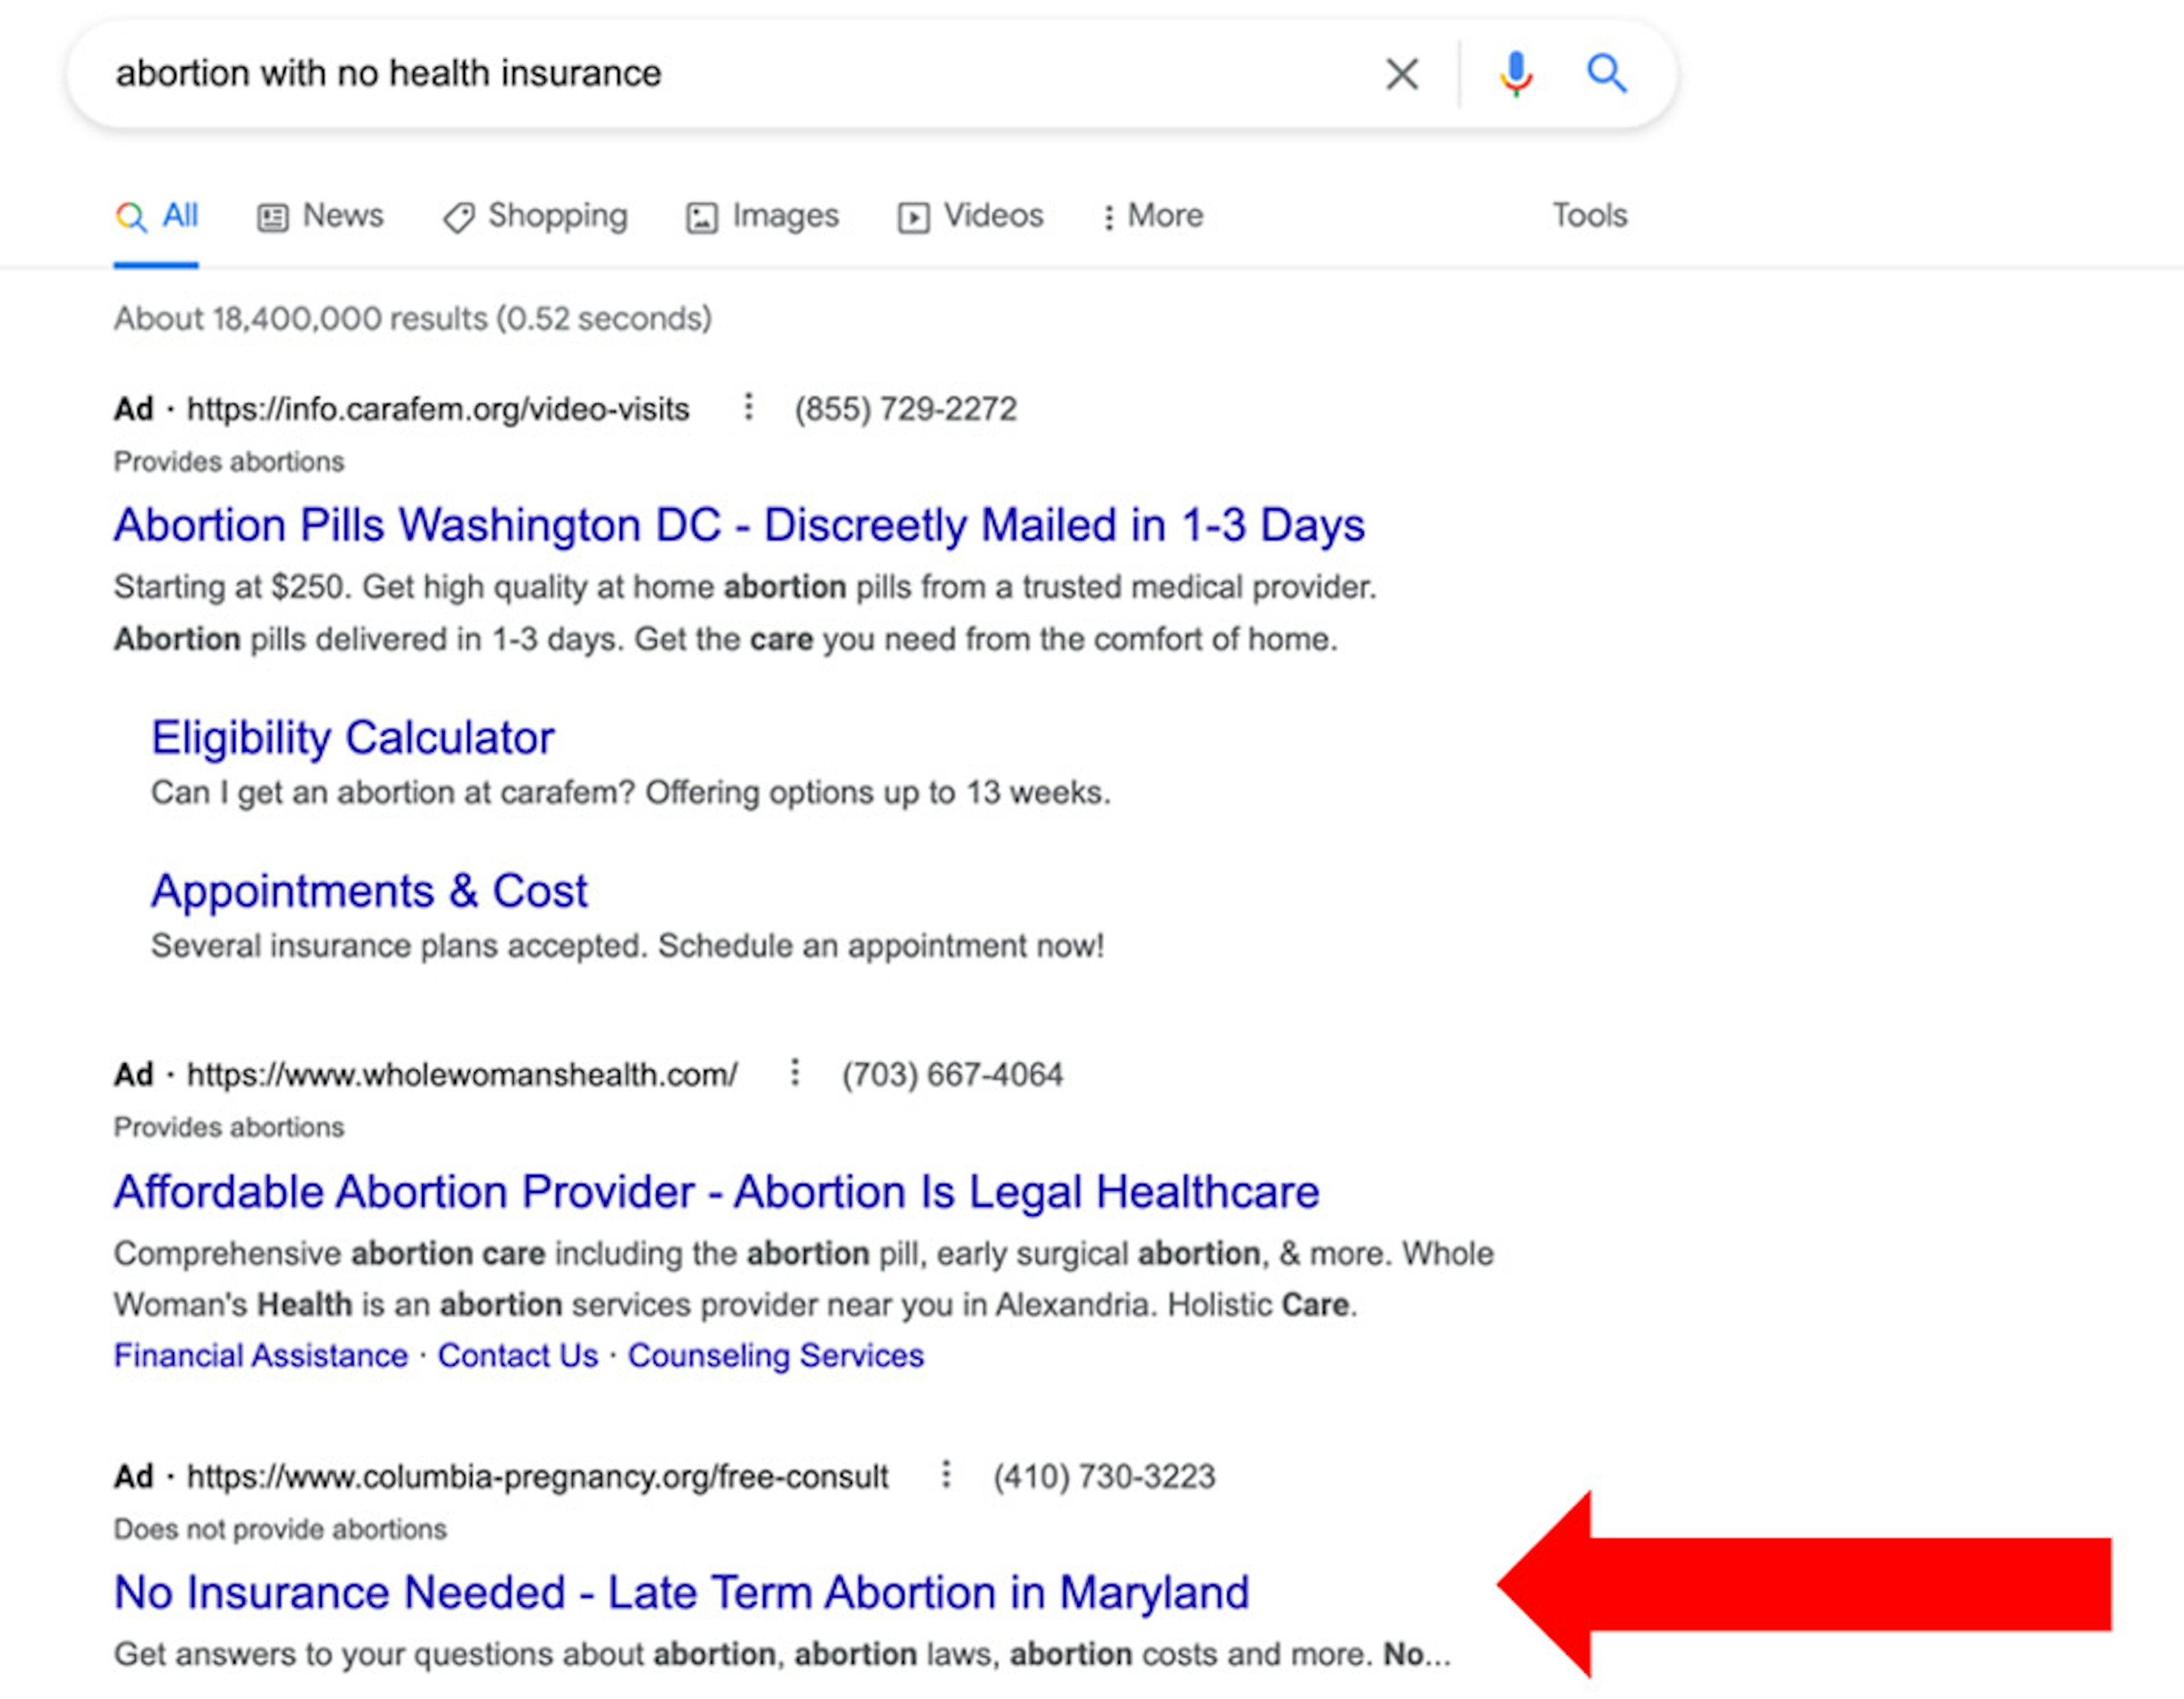Clear the search box with the X icon
Viewport: 2184px width, 1699px height.
coord(1402,74)
